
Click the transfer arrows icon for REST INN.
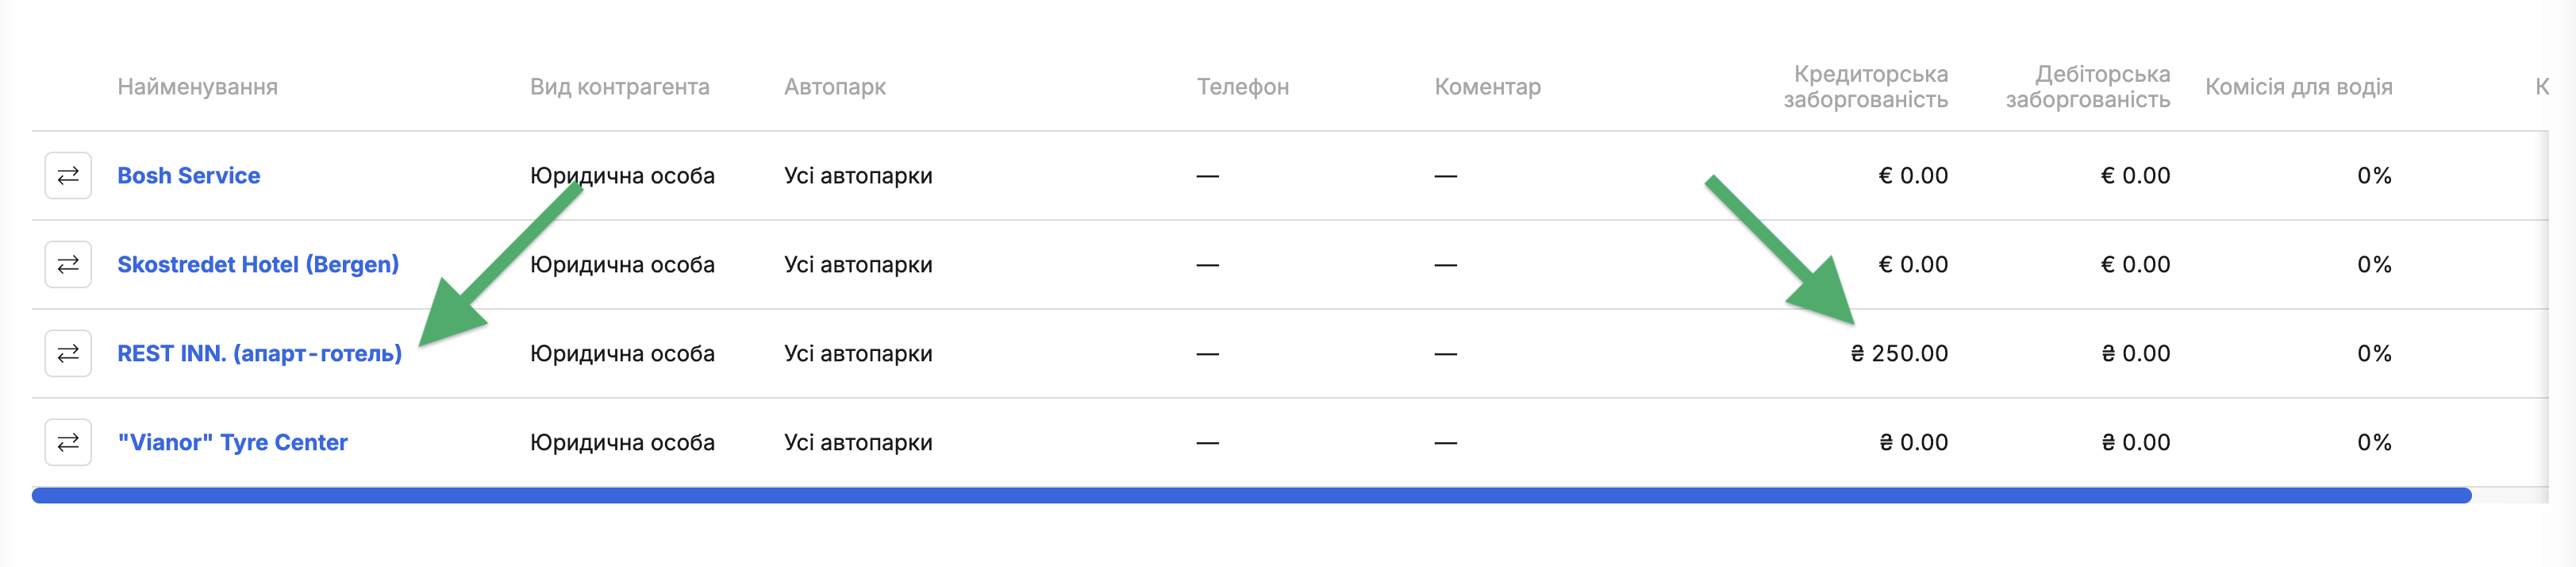tap(68, 354)
